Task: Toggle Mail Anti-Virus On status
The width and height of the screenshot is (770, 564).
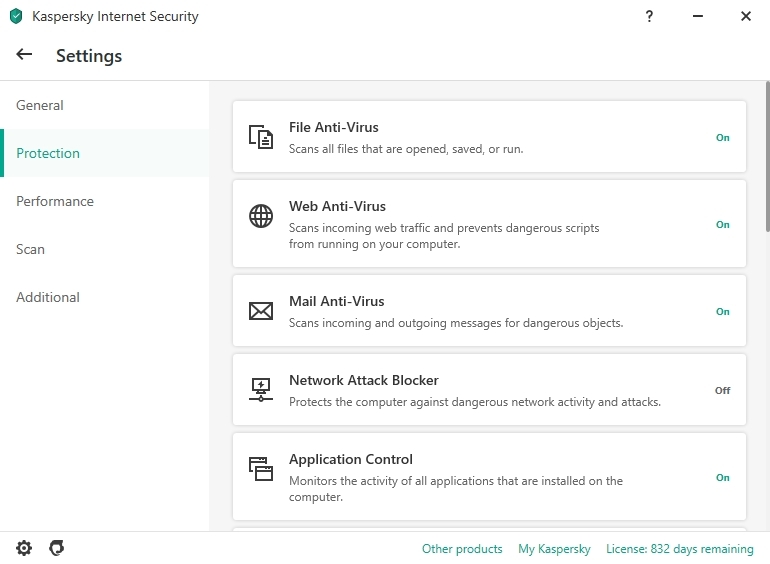Action: coord(722,312)
